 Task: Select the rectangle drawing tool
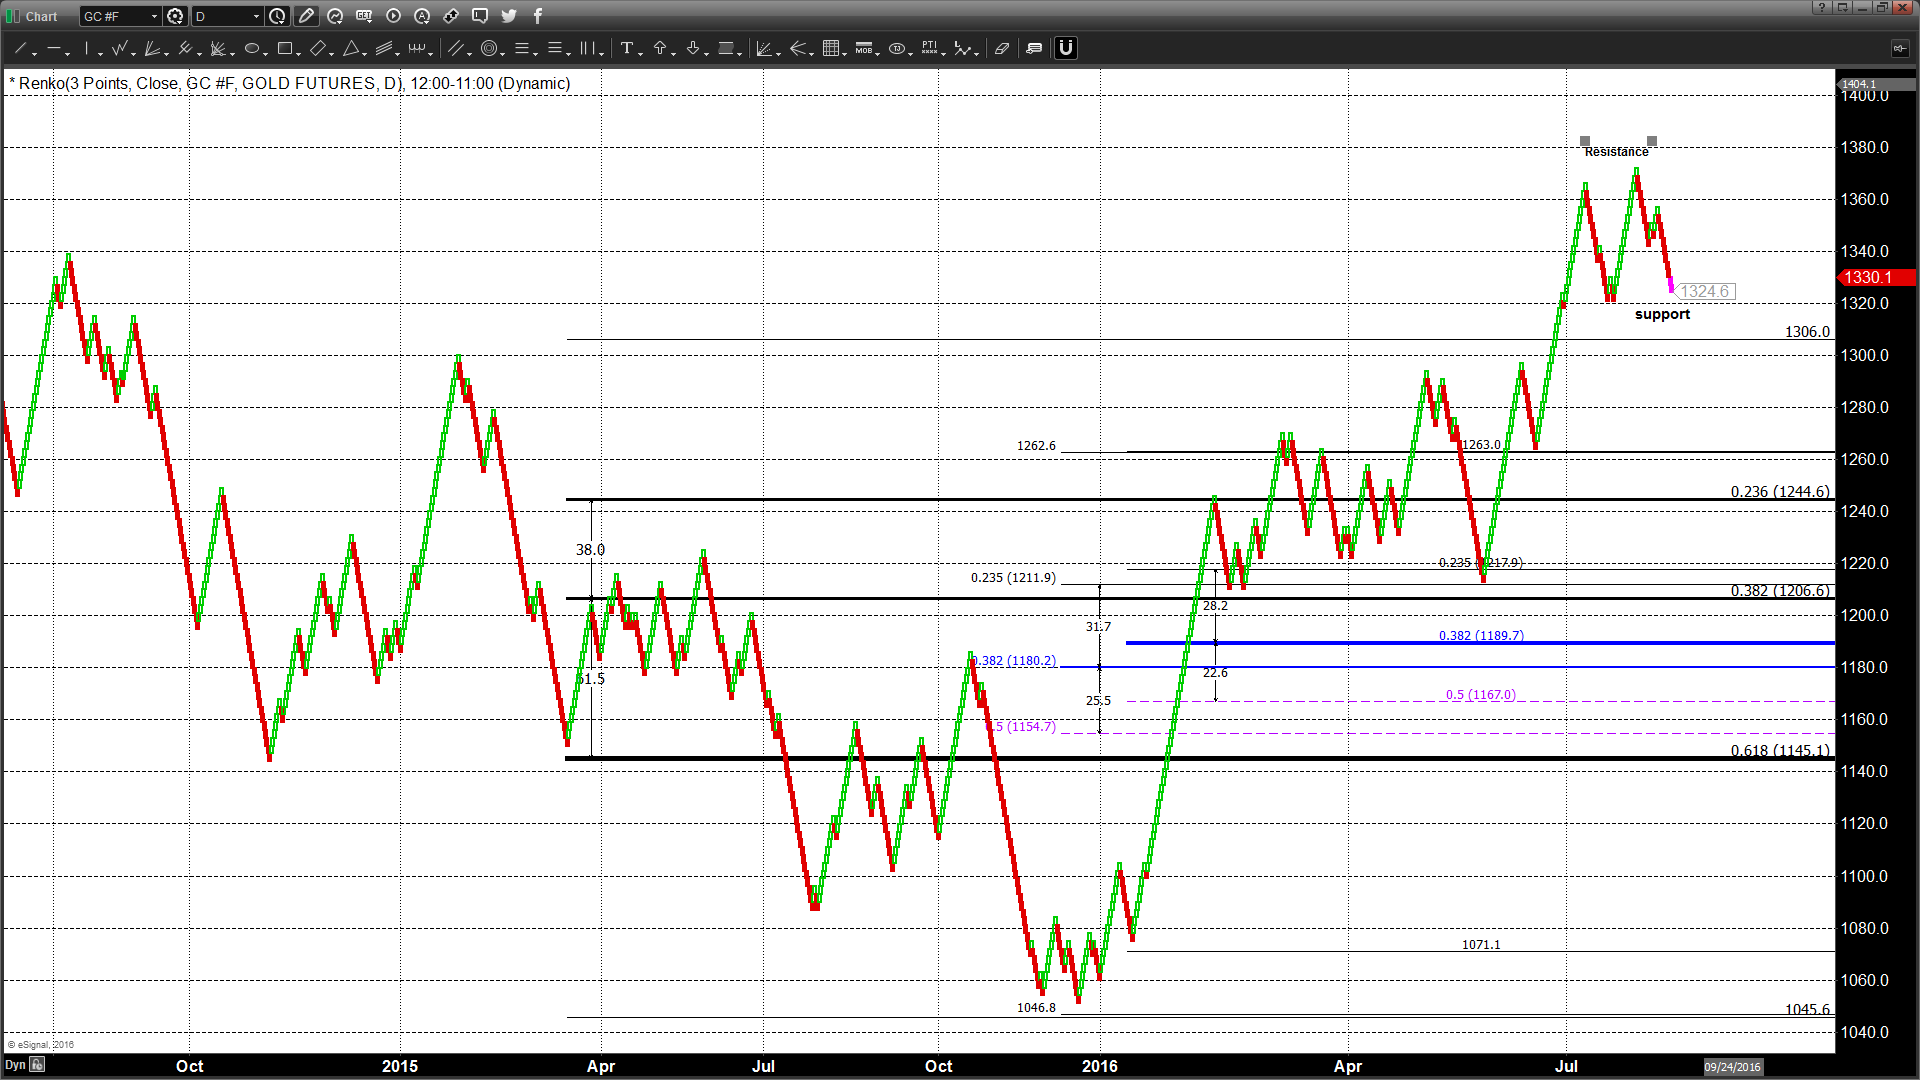pos(285,48)
